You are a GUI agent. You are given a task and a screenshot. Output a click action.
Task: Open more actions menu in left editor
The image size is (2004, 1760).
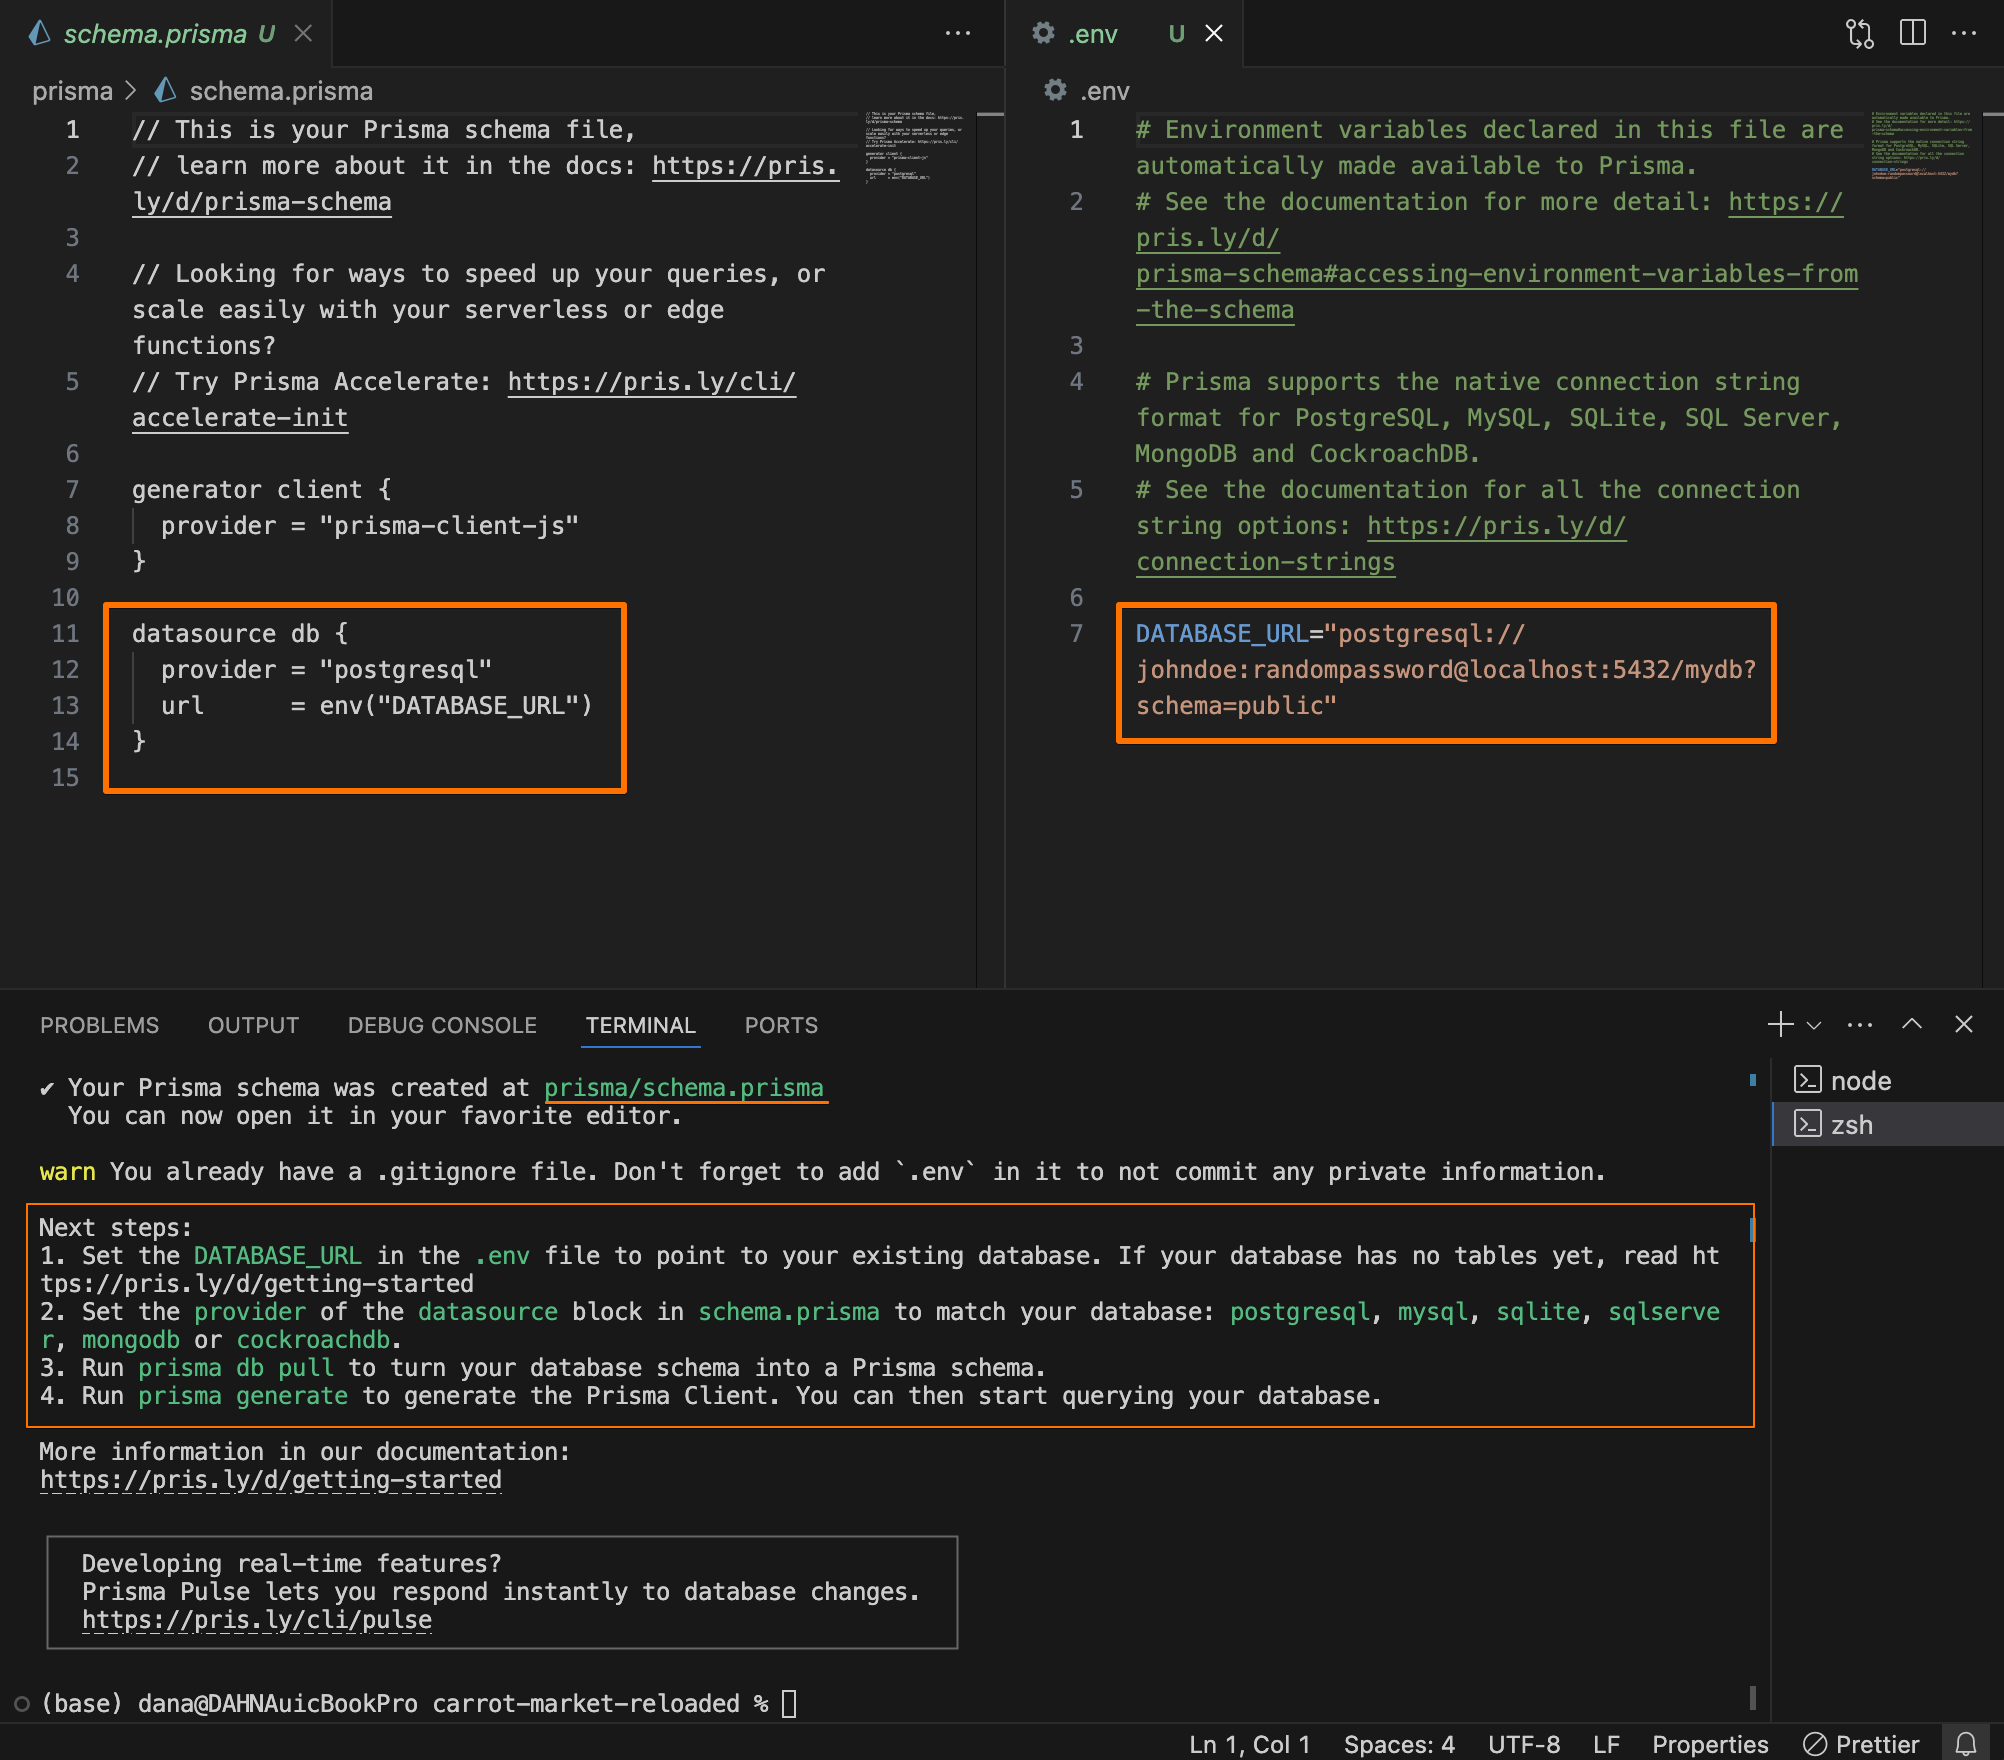pos(958,34)
